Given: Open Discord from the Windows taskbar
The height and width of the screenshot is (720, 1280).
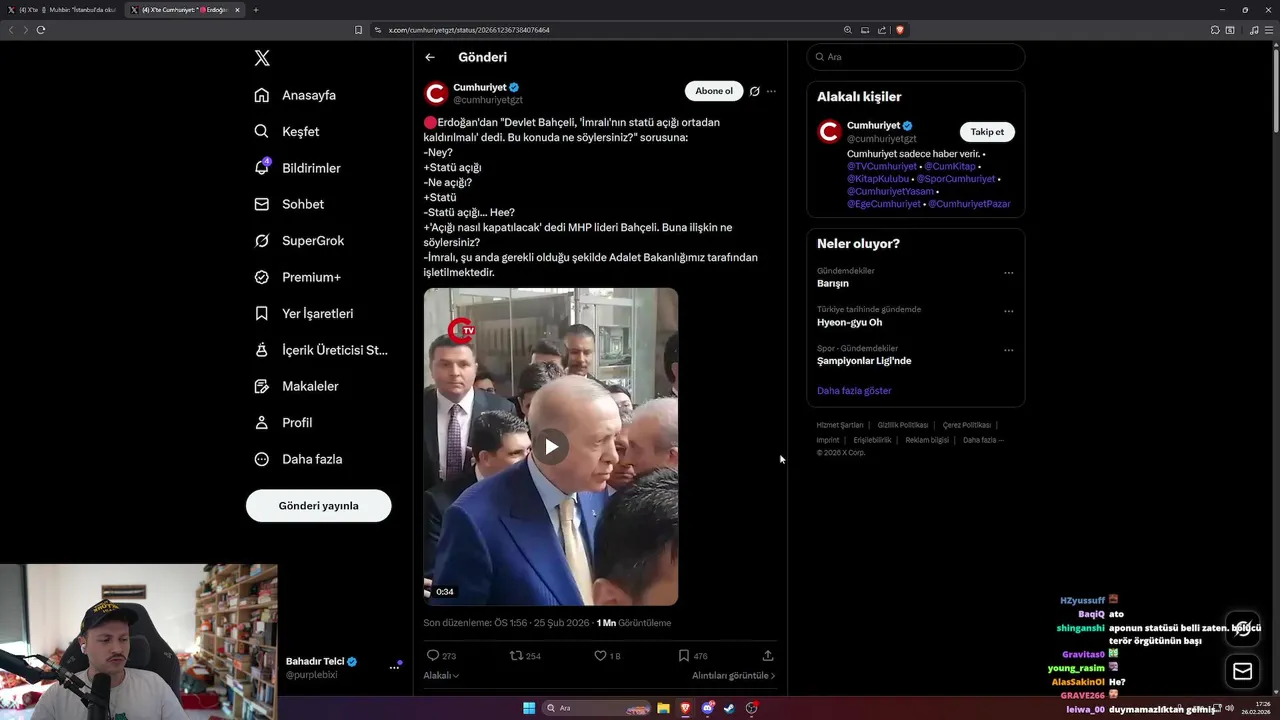Looking at the screenshot, I should 707,708.
